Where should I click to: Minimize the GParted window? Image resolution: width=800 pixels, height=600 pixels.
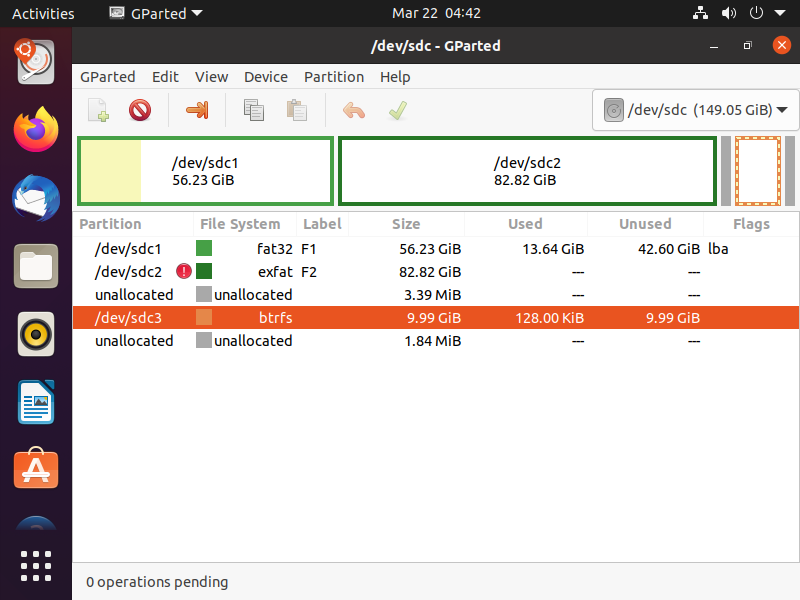tap(714, 46)
